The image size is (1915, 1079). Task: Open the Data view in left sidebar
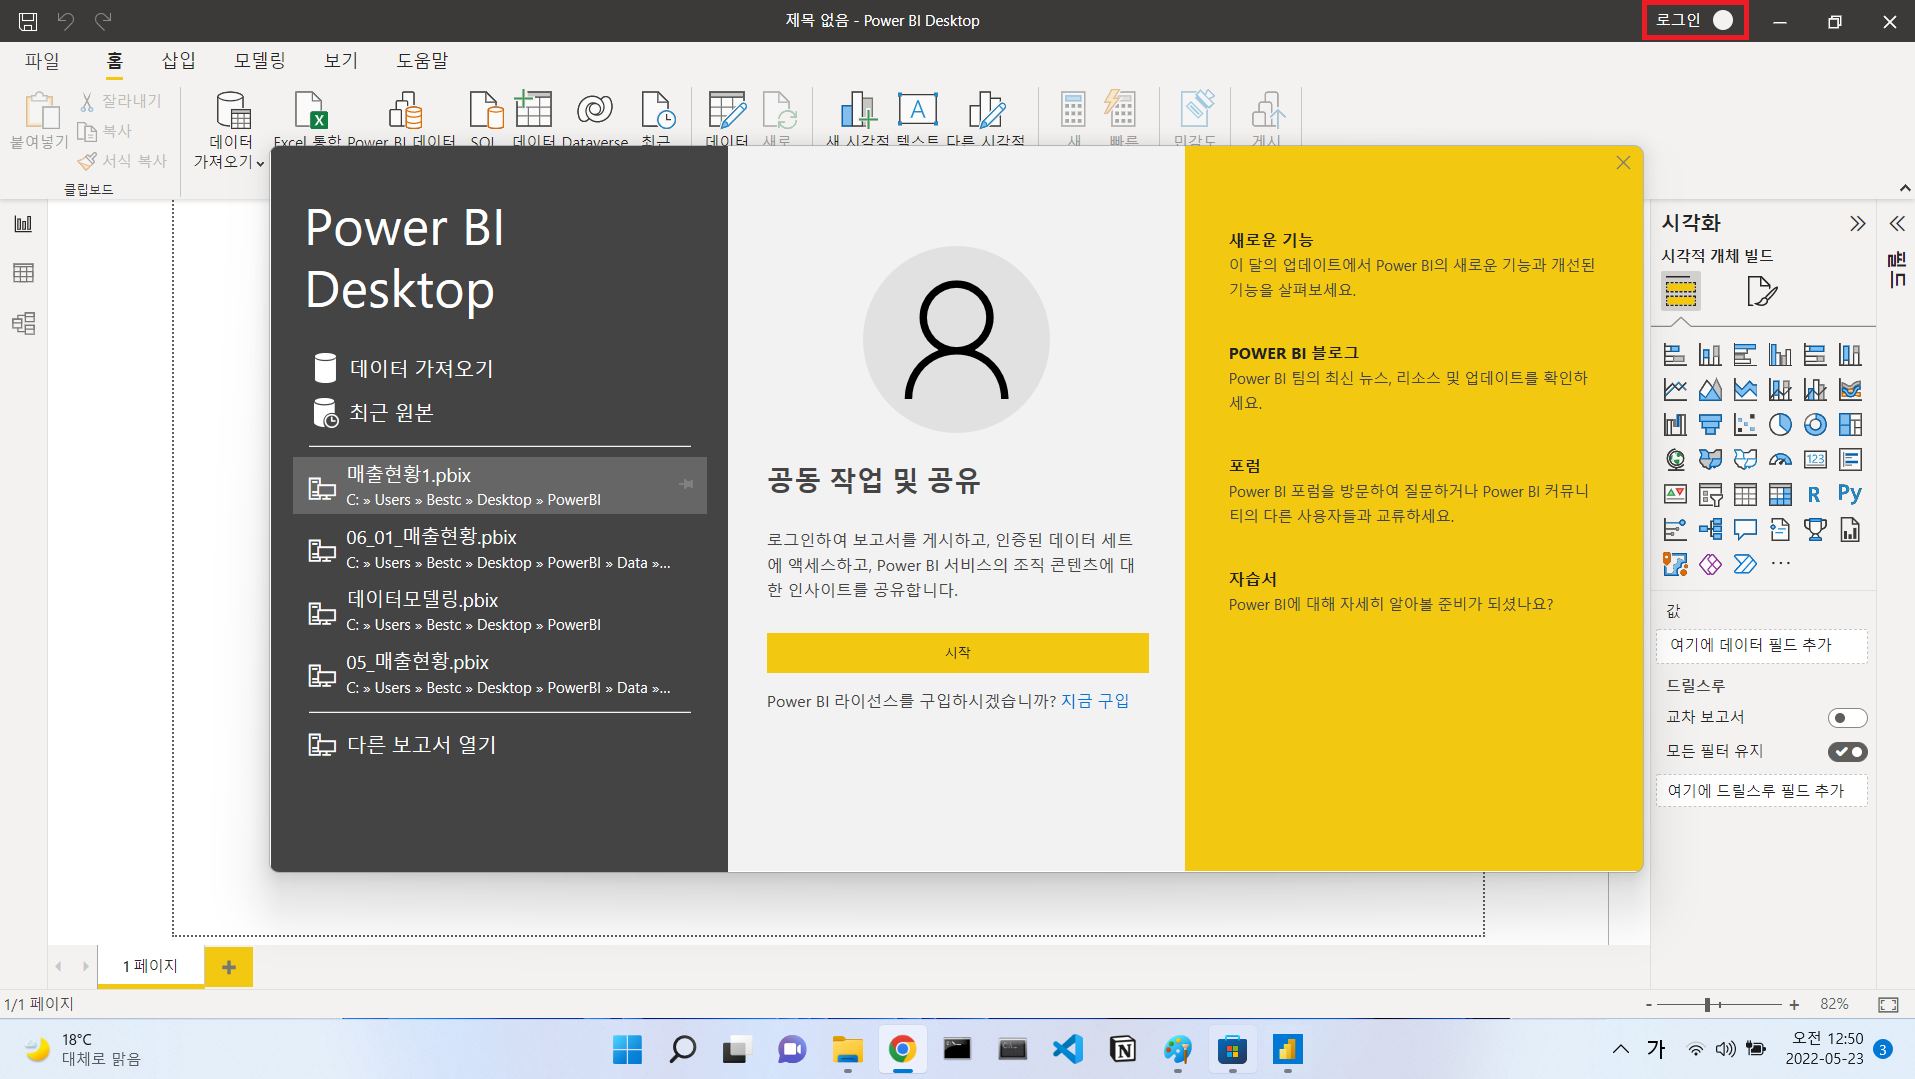point(23,273)
